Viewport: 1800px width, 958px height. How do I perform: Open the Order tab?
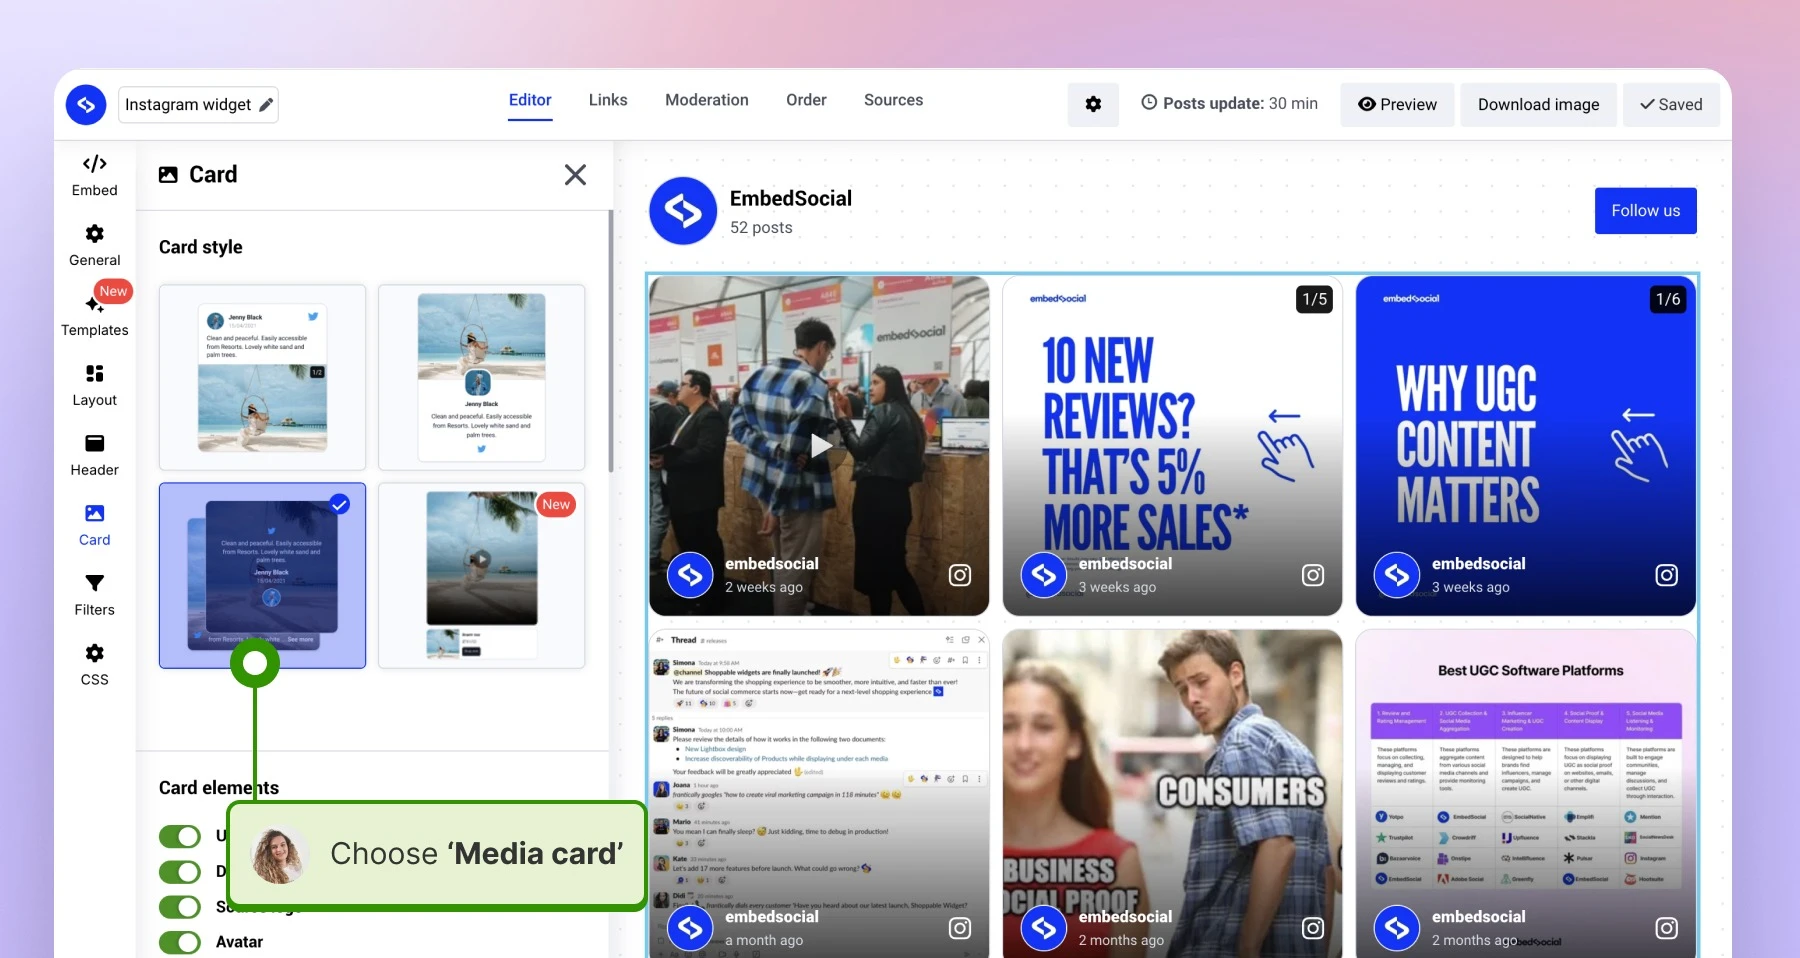click(x=806, y=100)
